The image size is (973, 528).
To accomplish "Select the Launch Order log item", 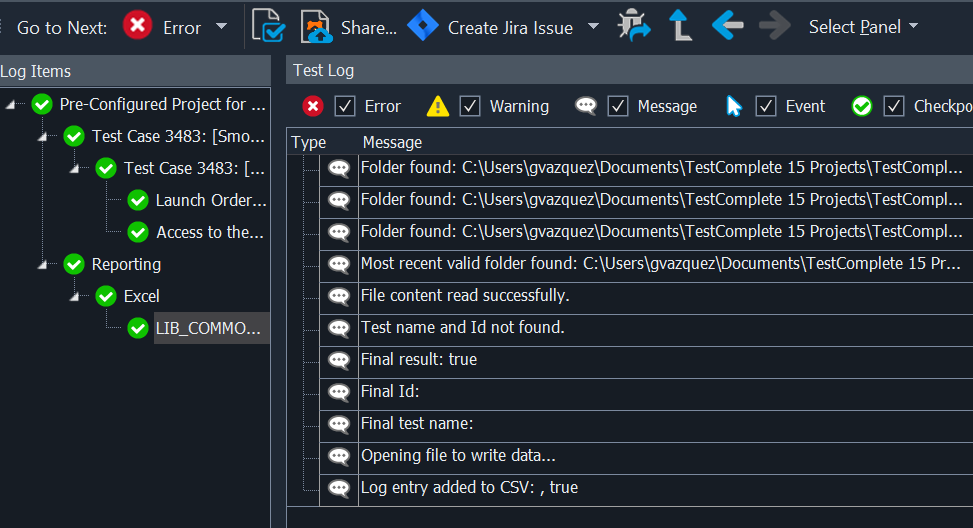I will coord(210,200).
